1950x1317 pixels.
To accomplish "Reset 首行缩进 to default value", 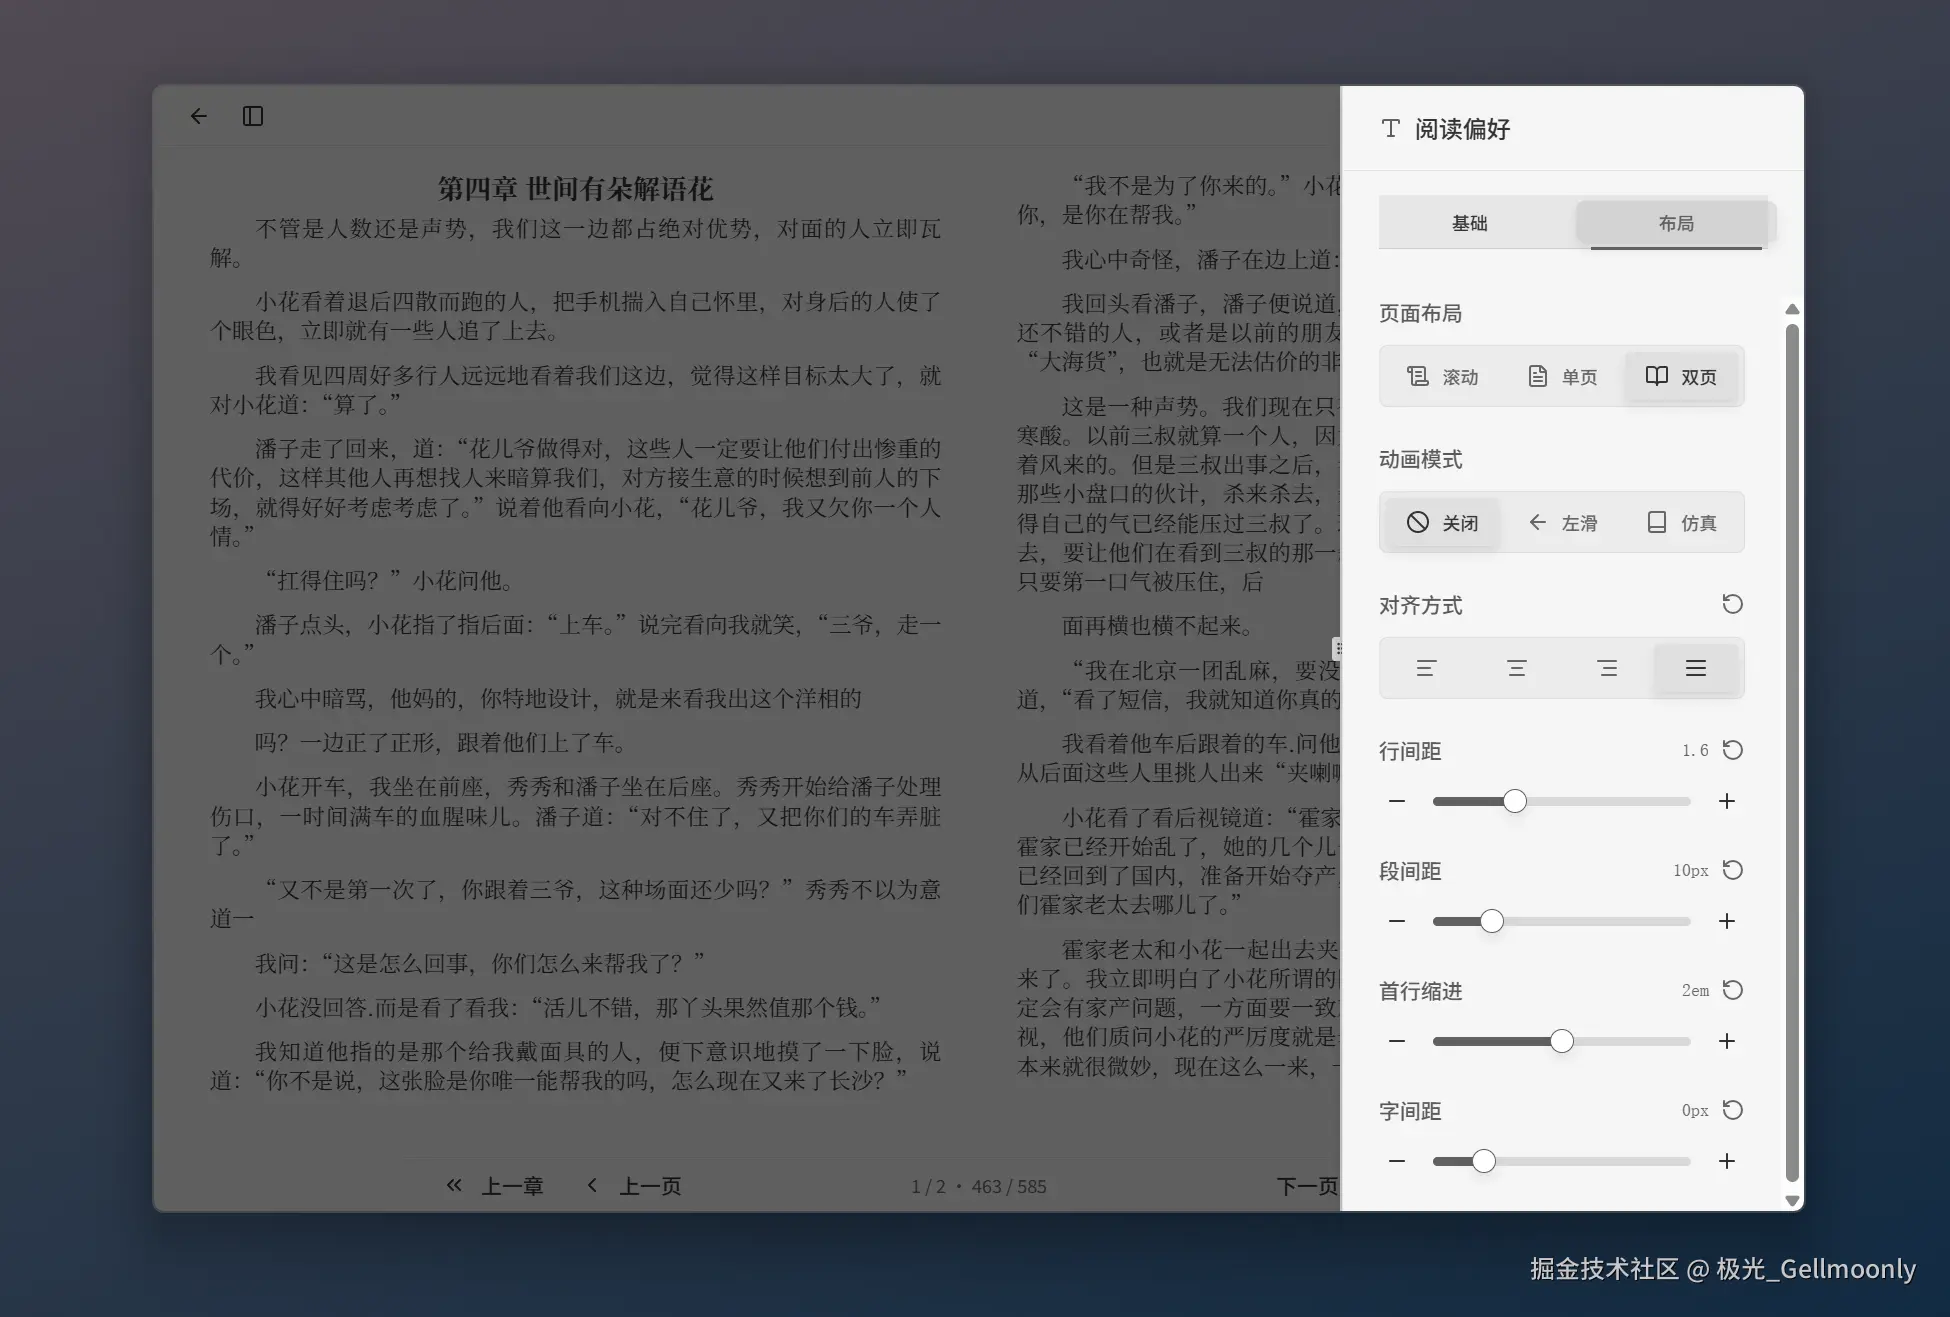I will click(x=1733, y=990).
